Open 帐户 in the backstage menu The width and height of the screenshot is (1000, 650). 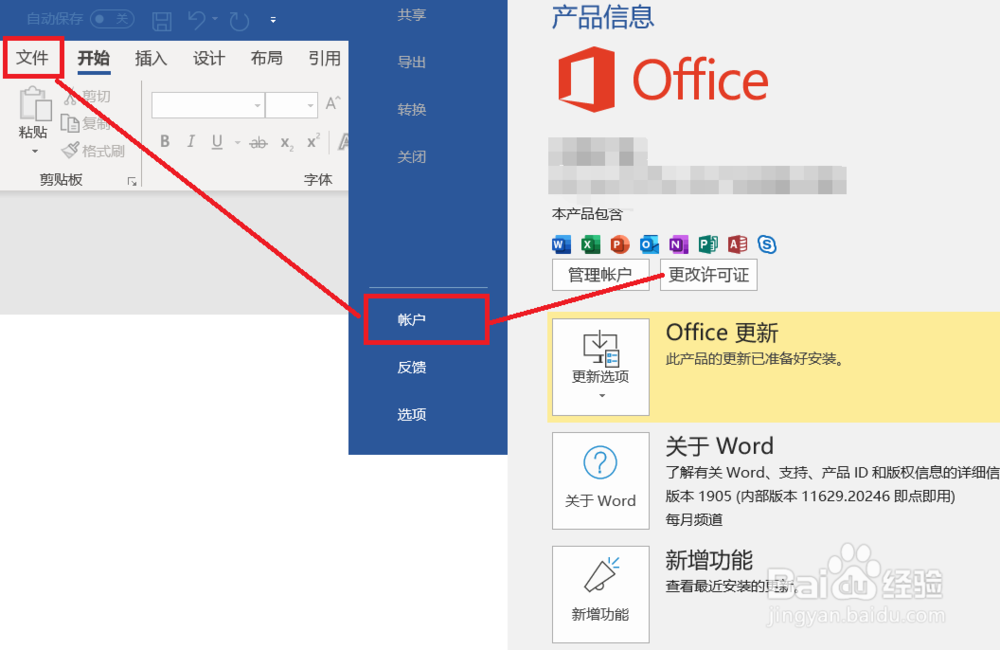point(411,320)
